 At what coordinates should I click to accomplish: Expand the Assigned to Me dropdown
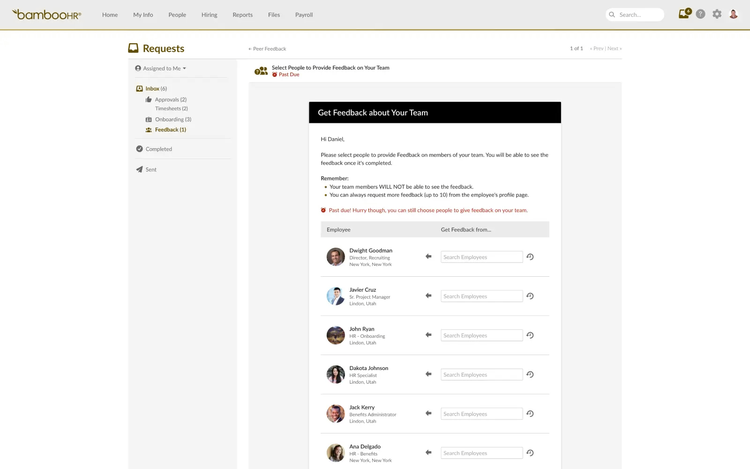tap(161, 68)
